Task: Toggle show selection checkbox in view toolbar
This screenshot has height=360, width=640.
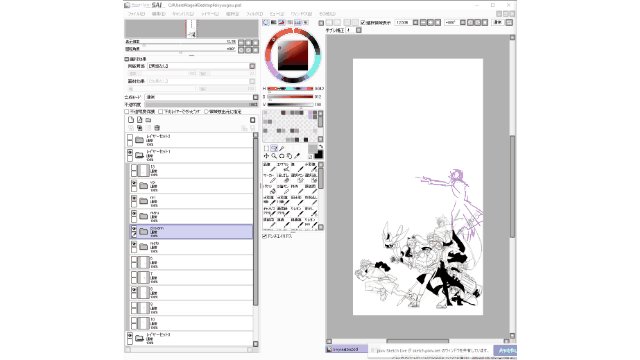Action: tap(363, 23)
